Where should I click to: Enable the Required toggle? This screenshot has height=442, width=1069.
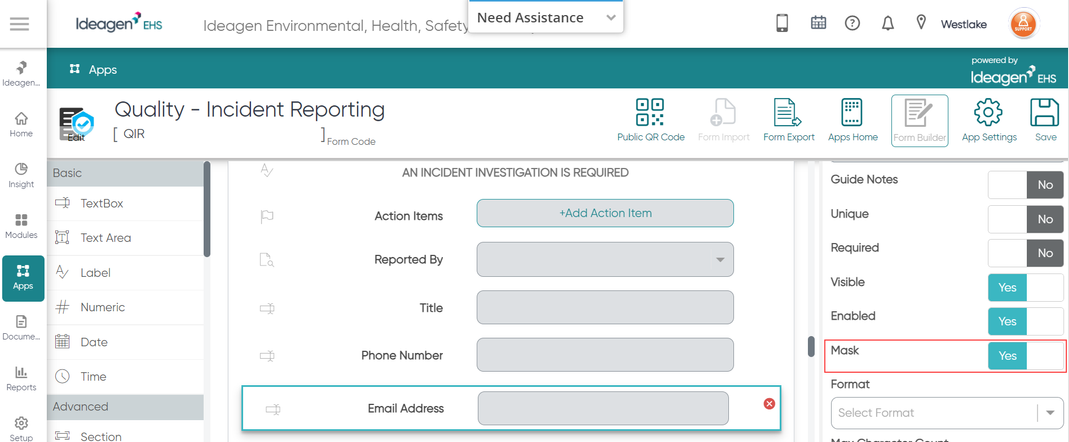tap(1026, 253)
